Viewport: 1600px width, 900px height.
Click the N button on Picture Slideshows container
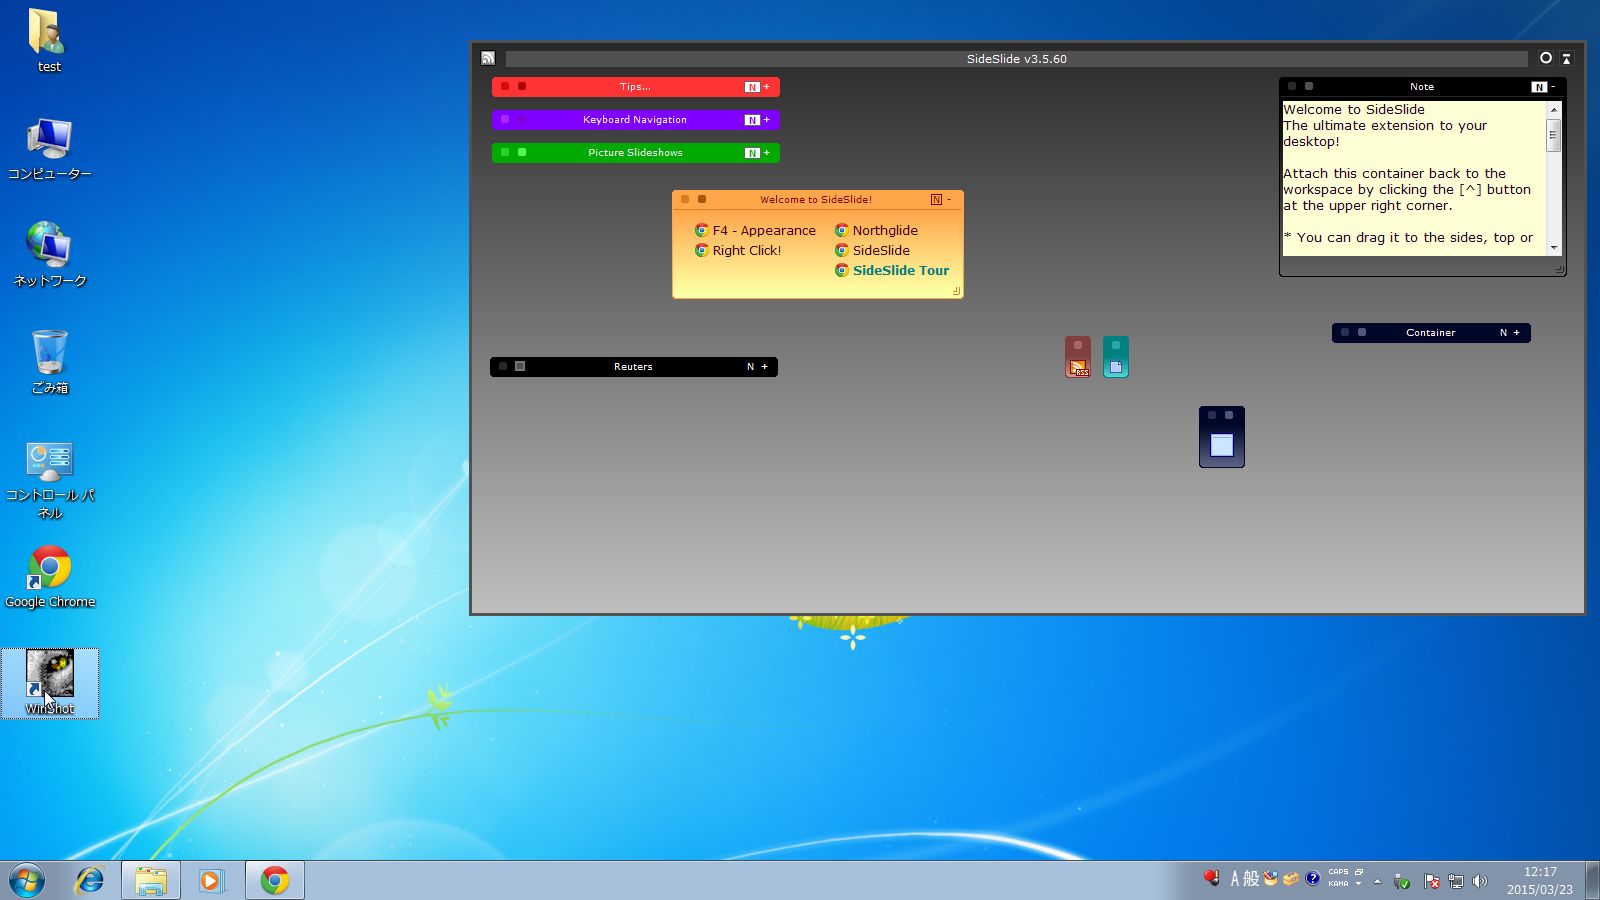pos(752,153)
